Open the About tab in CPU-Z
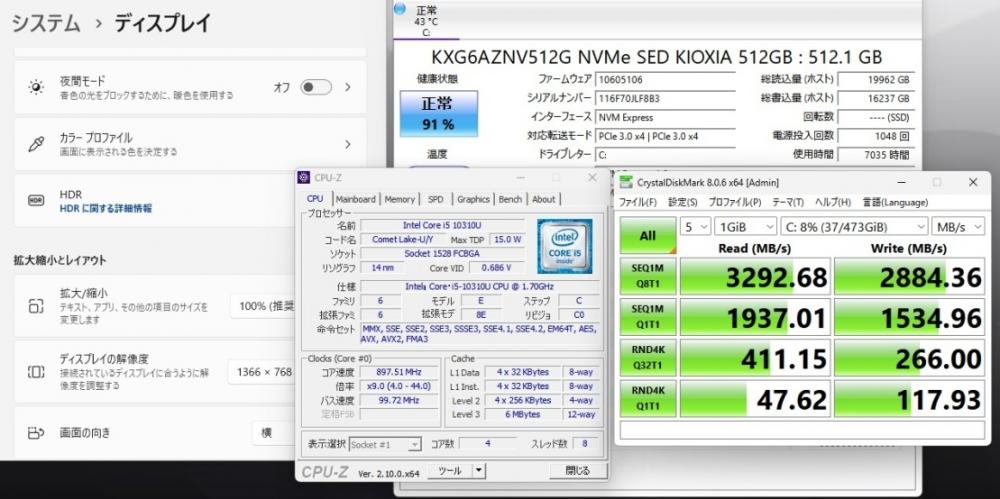The image size is (1000, 499). click(544, 199)
